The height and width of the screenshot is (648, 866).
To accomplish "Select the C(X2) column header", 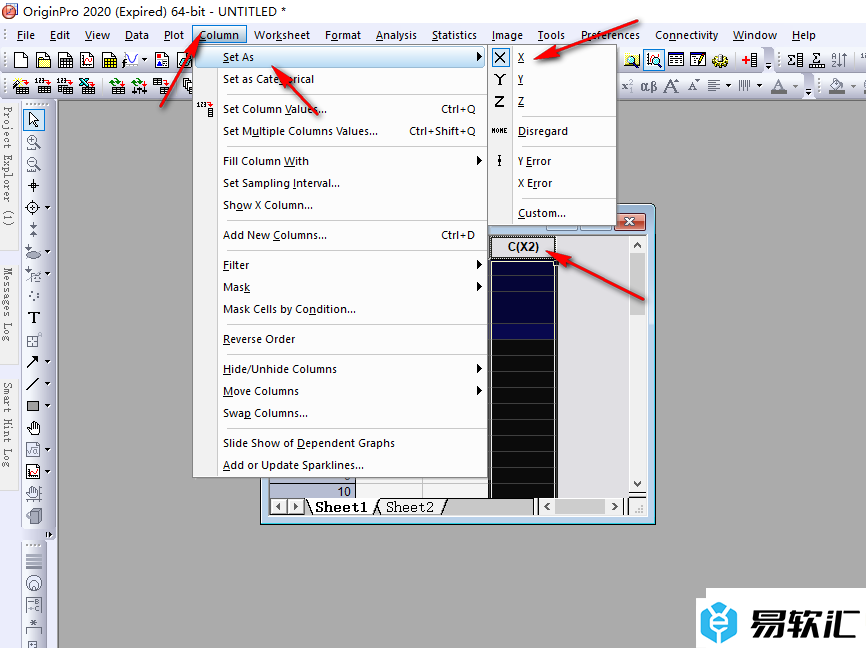I will pyautogui.click(x=522, y=247).
